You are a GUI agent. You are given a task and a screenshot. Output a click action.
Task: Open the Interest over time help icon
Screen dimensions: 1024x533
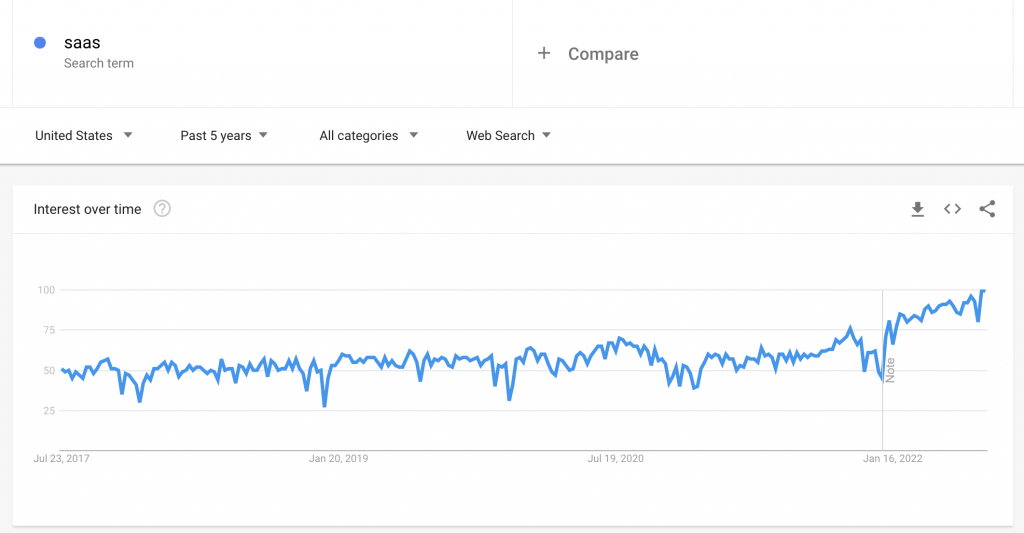pyautogui.click(x=162, y=209)
